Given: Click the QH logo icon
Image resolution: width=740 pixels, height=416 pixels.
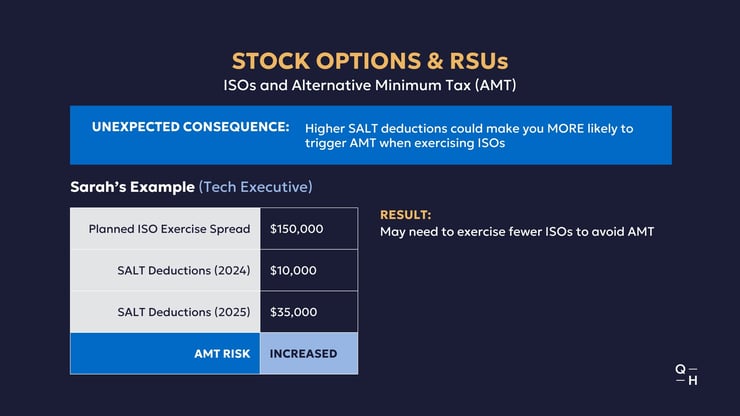Looking at the screenshot, I should pyautogui.click(x=687, y=374).
